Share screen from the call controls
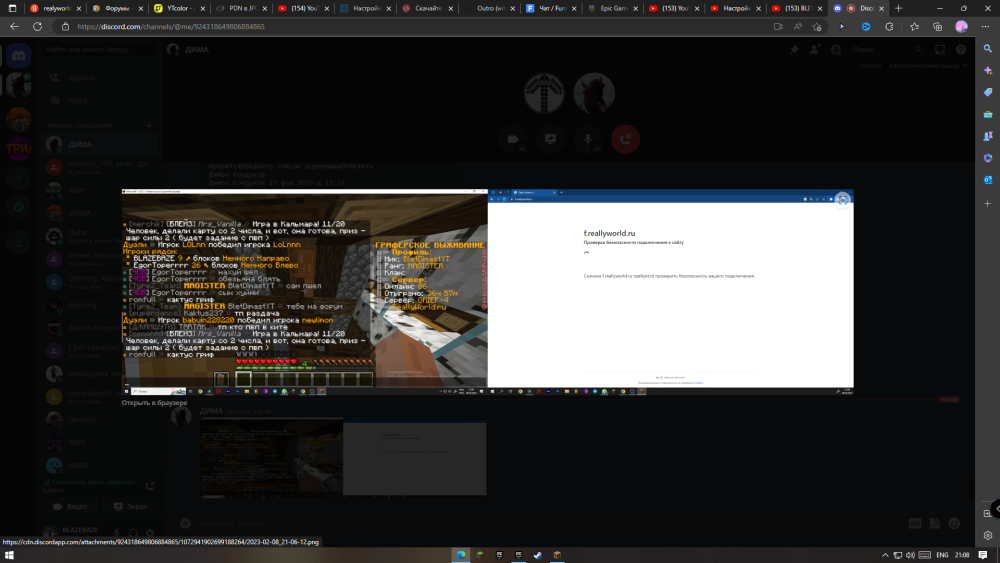The width and height of the screenshot is (1000, 563). [x=550, y=139]
